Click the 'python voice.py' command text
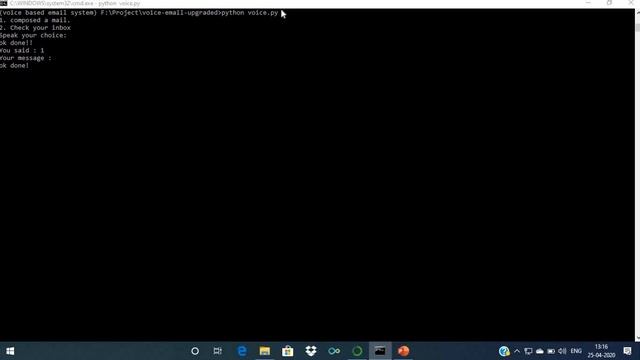Viewport: 640px width, 360px height. pyautogui.click(x=249, y=13)
